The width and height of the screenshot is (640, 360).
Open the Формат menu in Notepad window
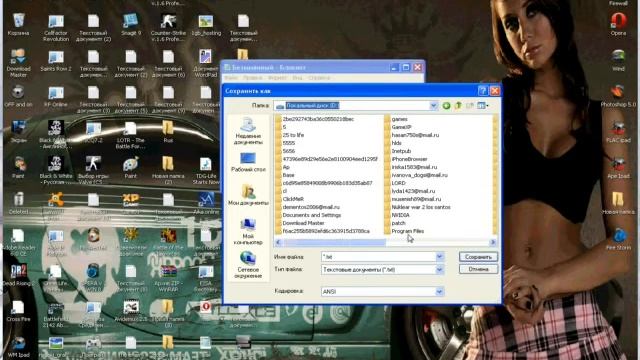click(x=278, y=78)
